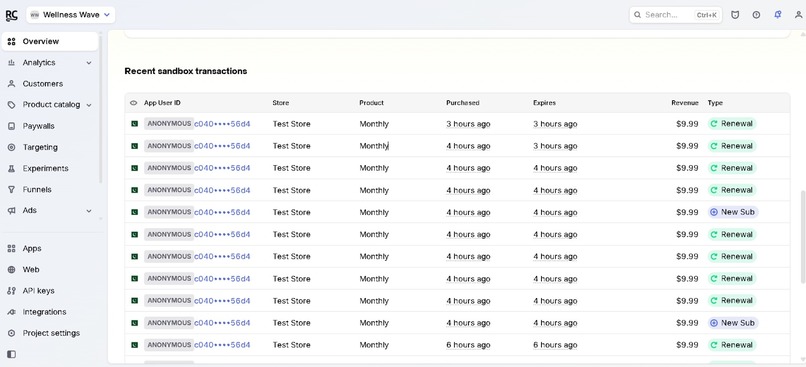This screenshot has height=367, width=806.
Task: Open Project settings
Action: [x=50, y=333]
